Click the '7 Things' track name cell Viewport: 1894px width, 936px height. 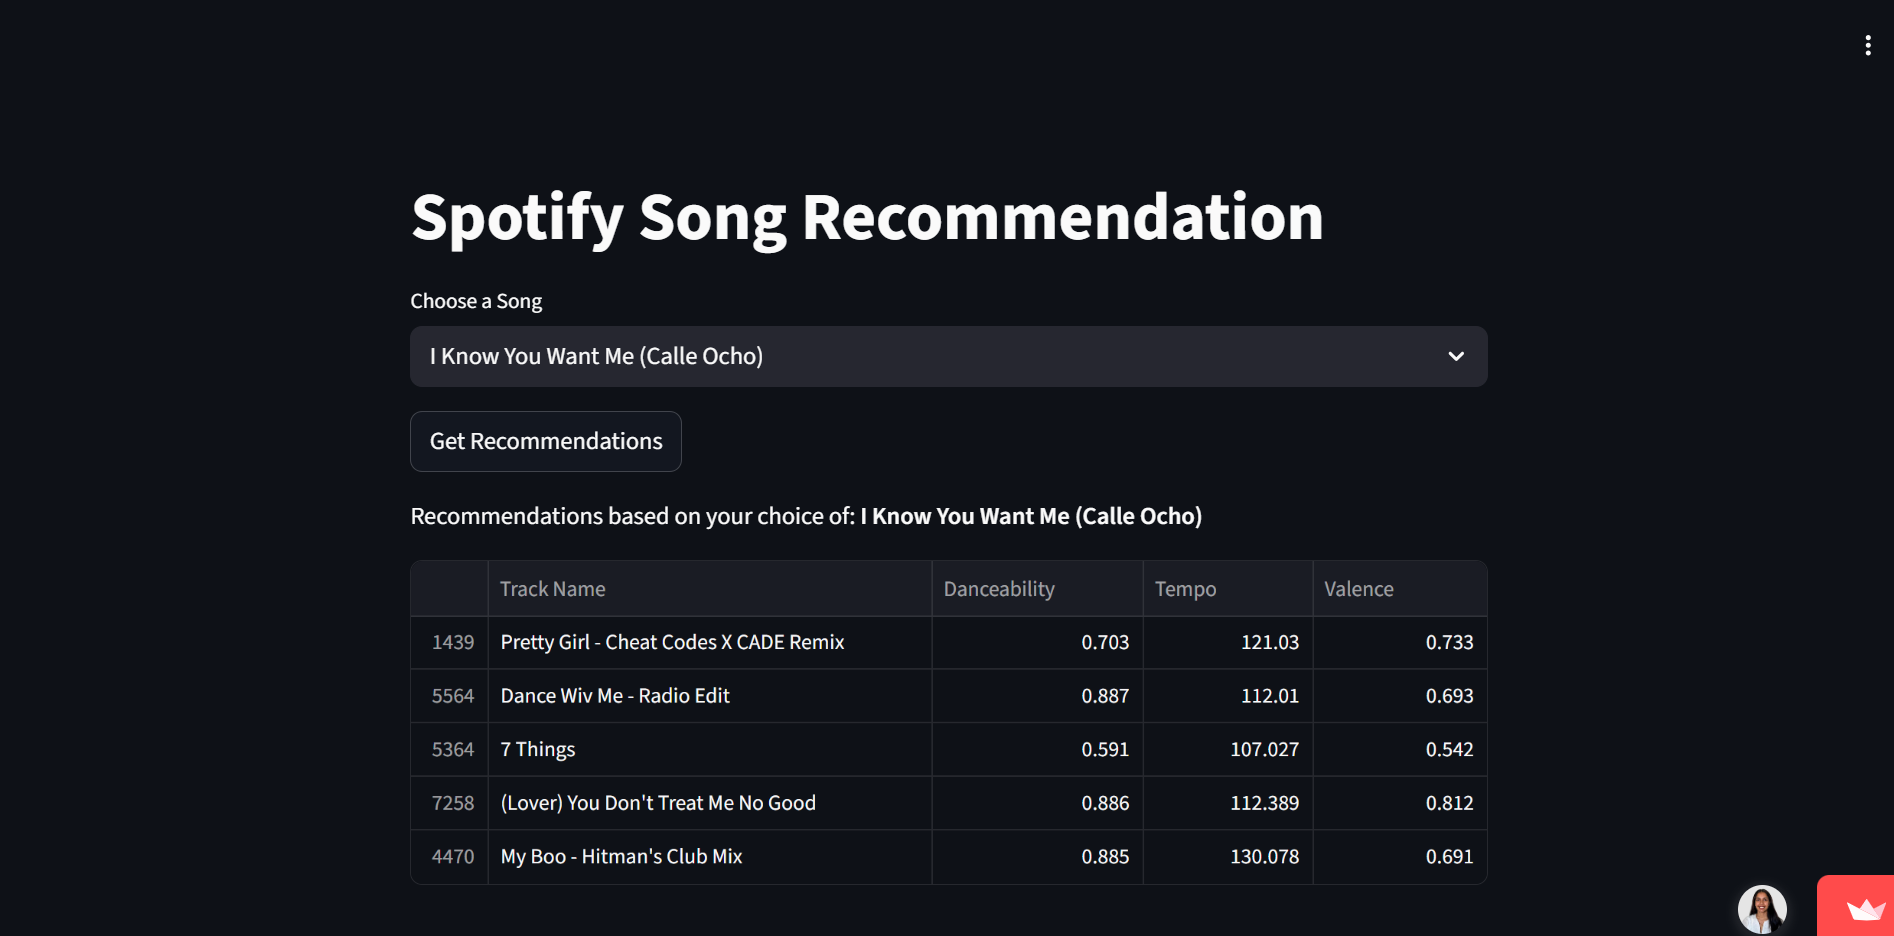click(x=537, y=749)
